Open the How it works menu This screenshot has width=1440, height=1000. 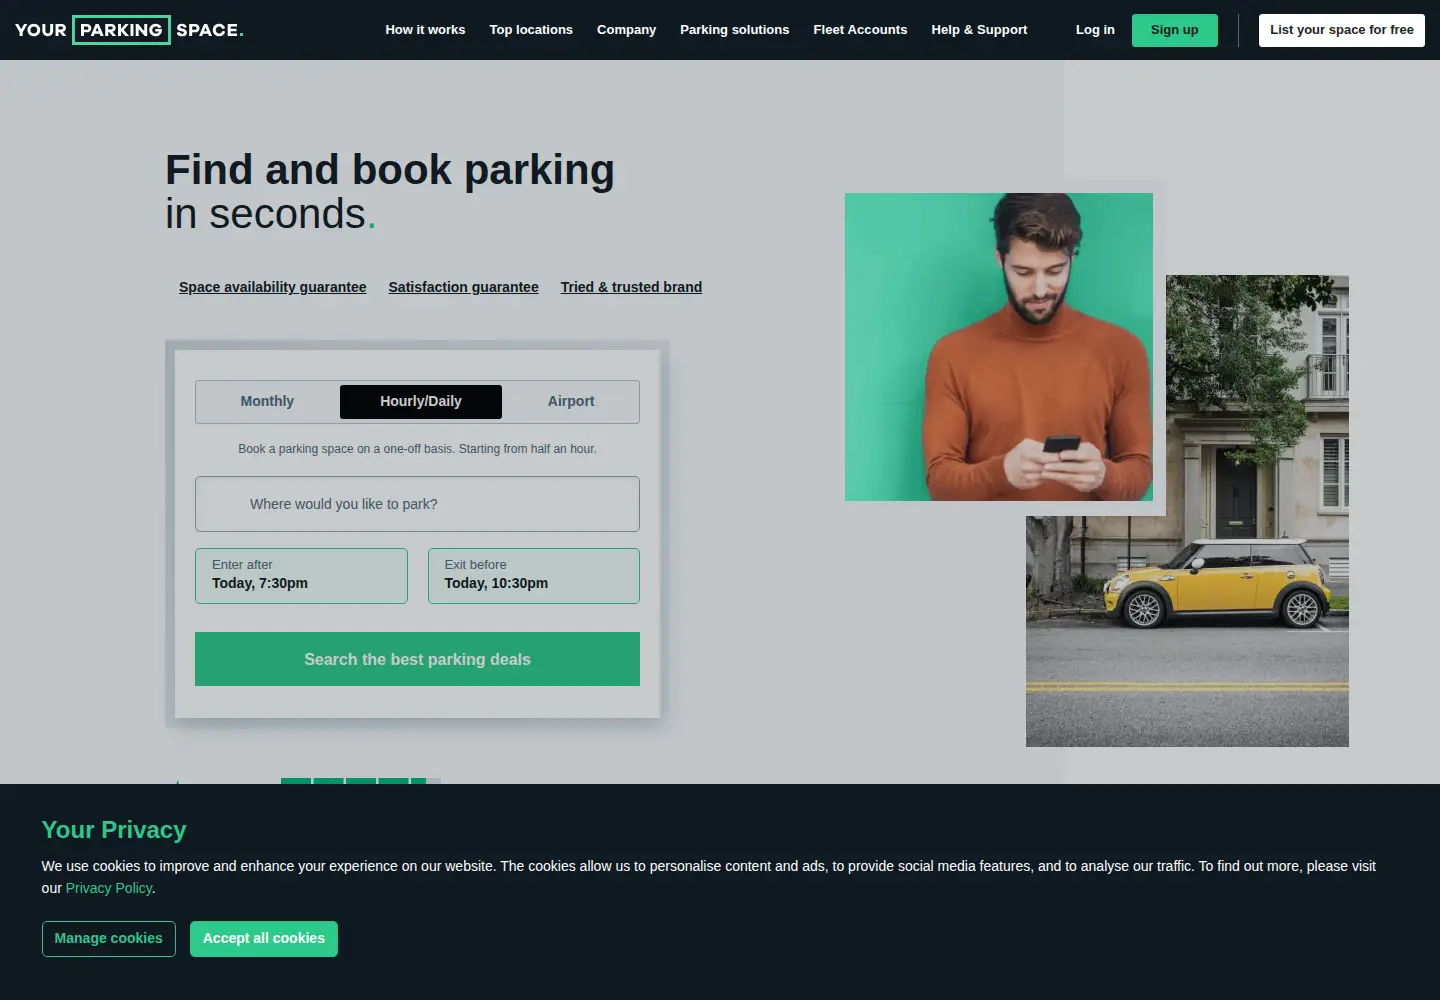click(x=425, y=30)
